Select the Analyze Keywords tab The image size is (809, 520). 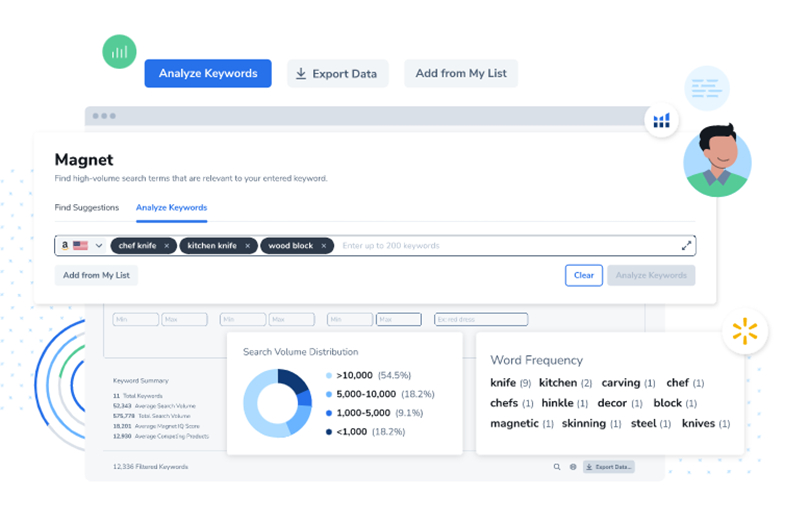point(171,207)
